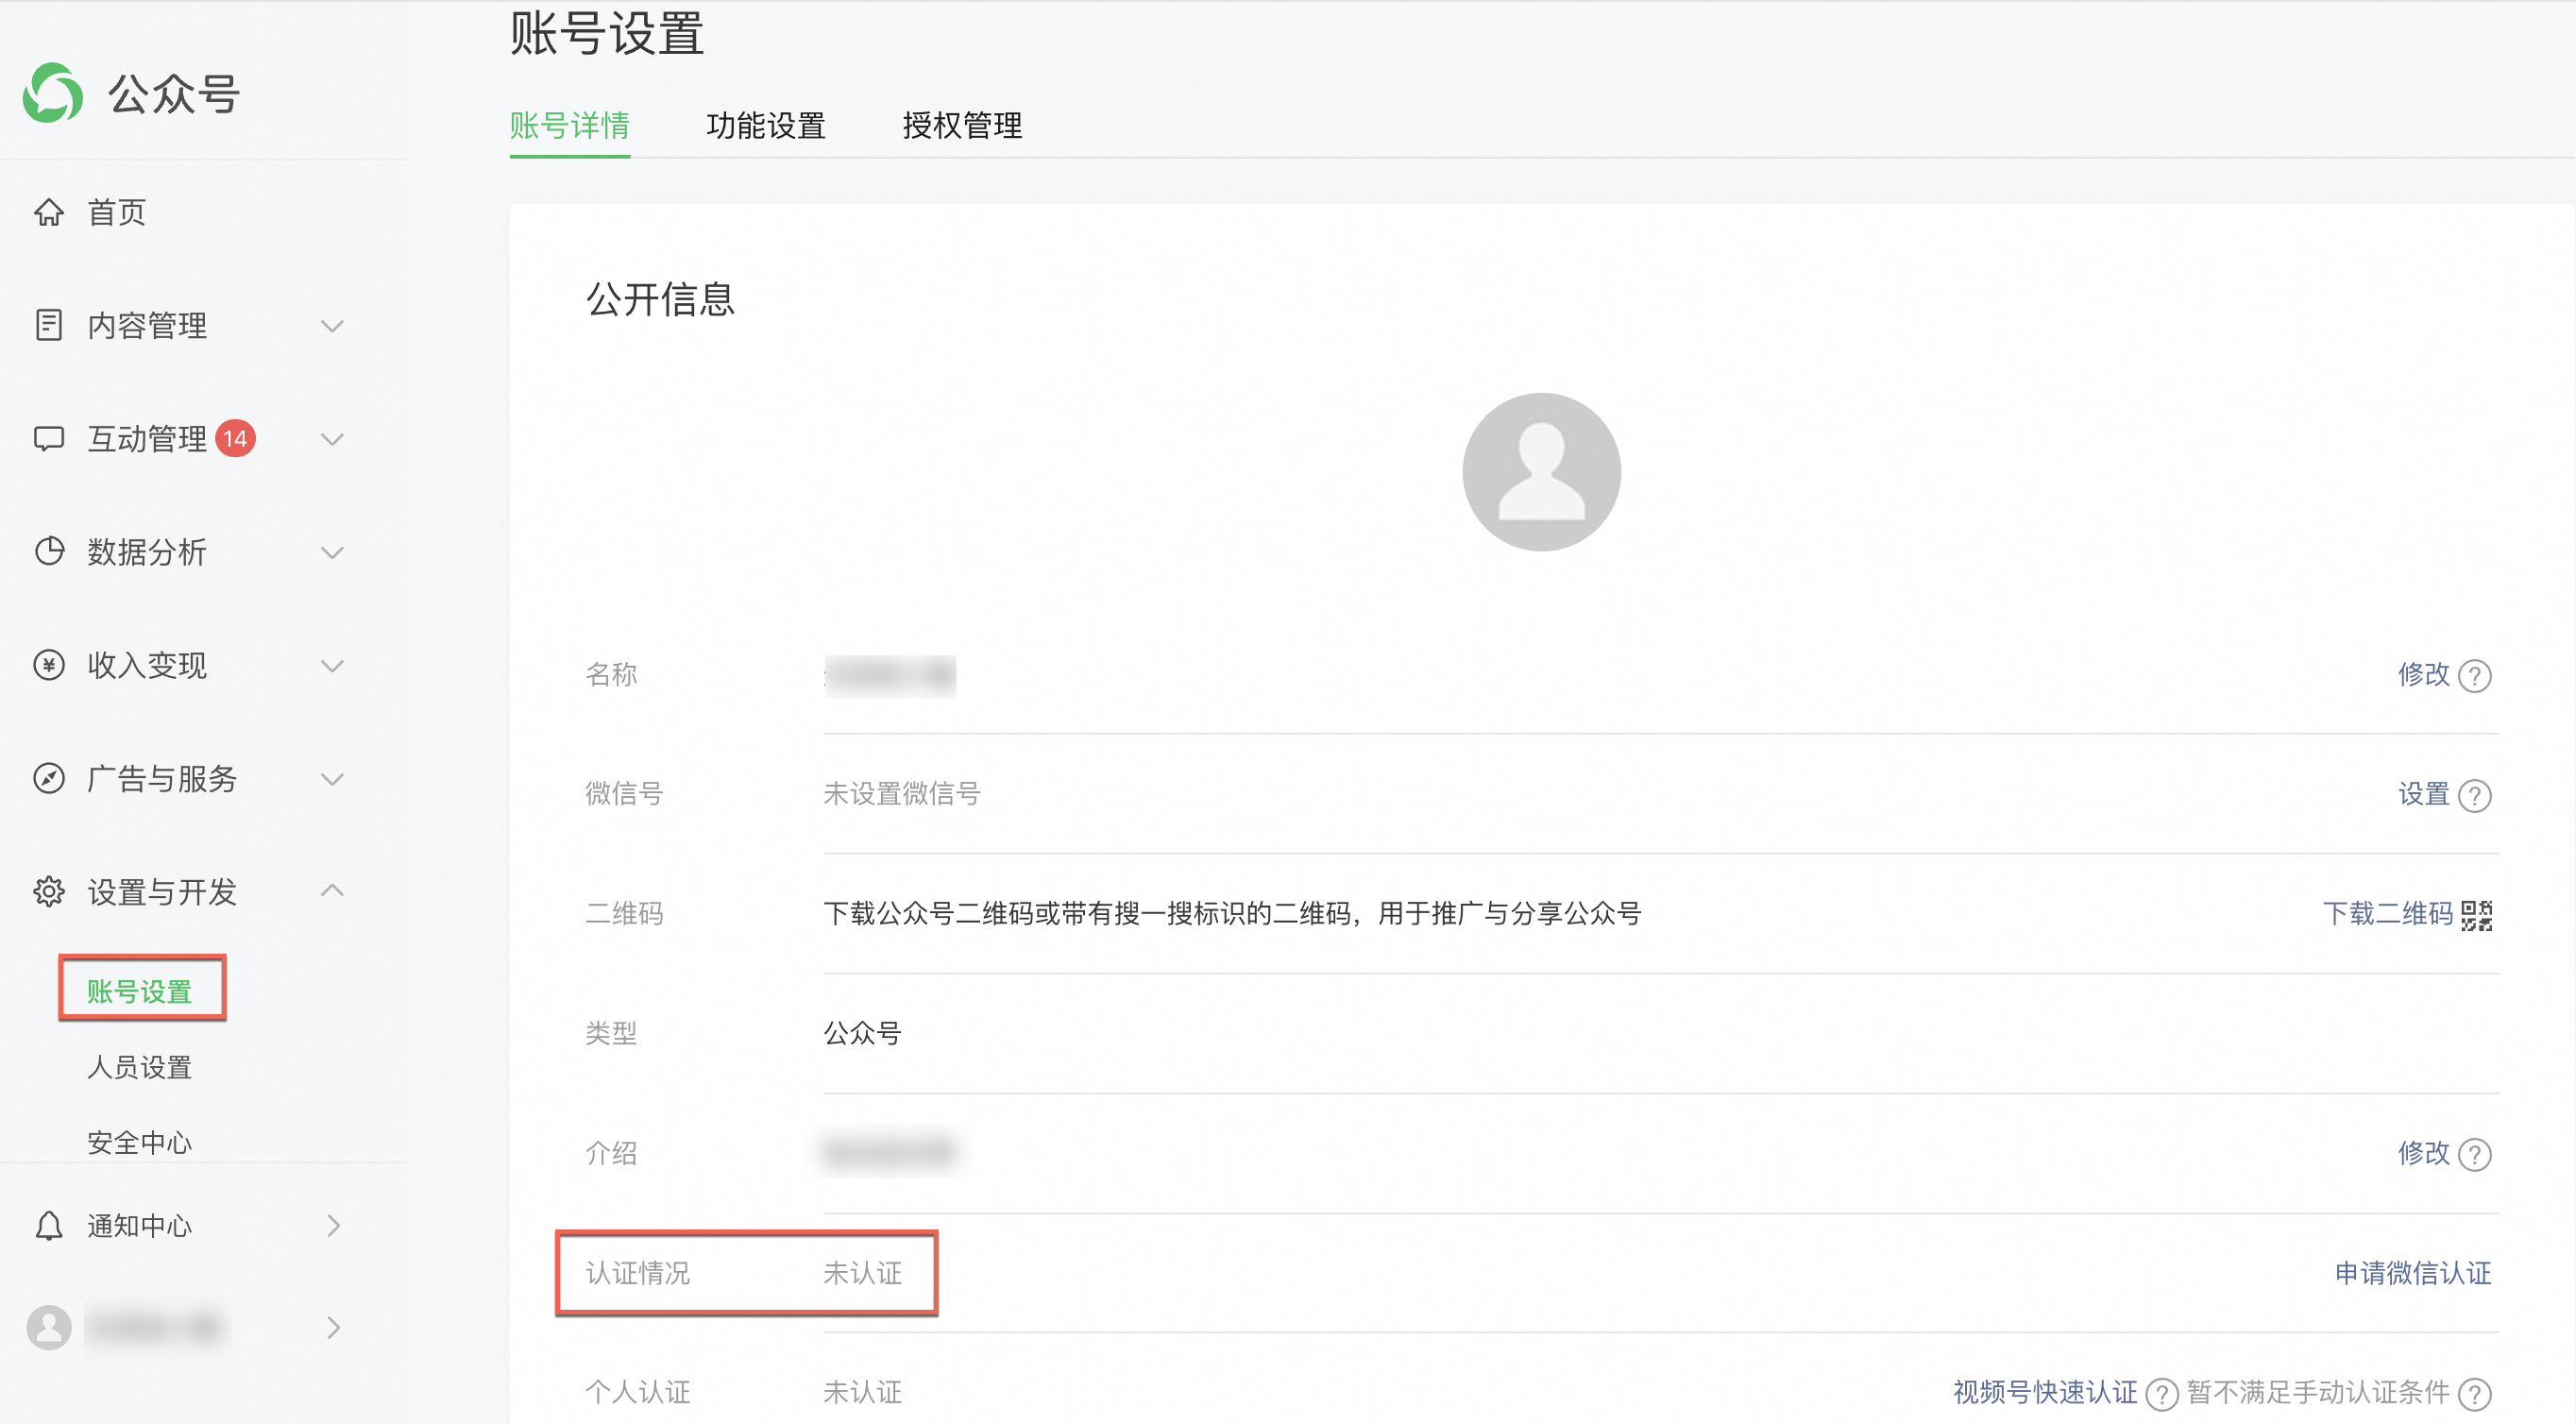Click the notification bell icon

click(x=48, y=1226)
